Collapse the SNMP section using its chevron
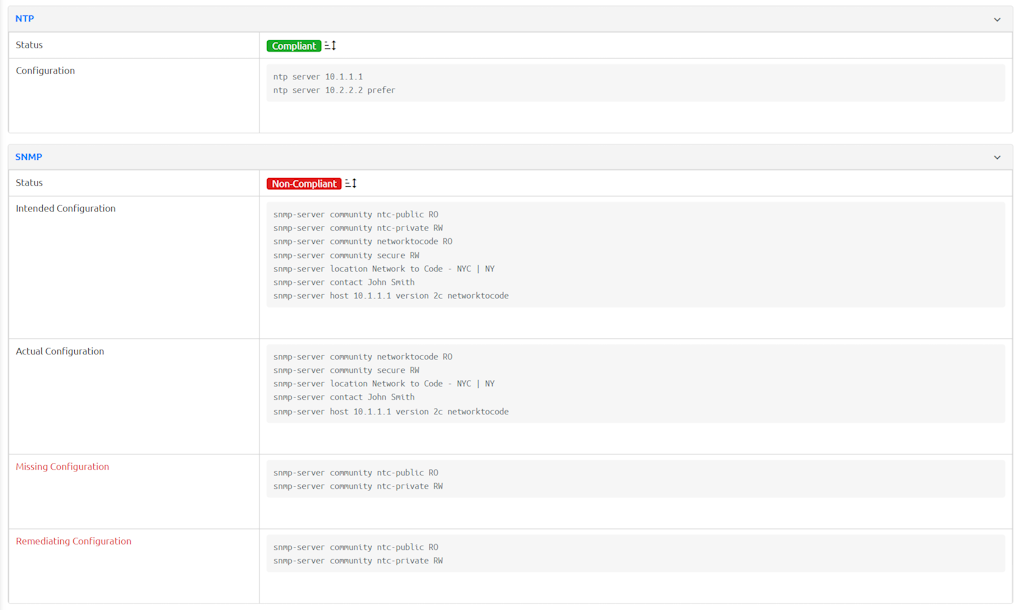 pyautogui.click(x=996, y=157)
